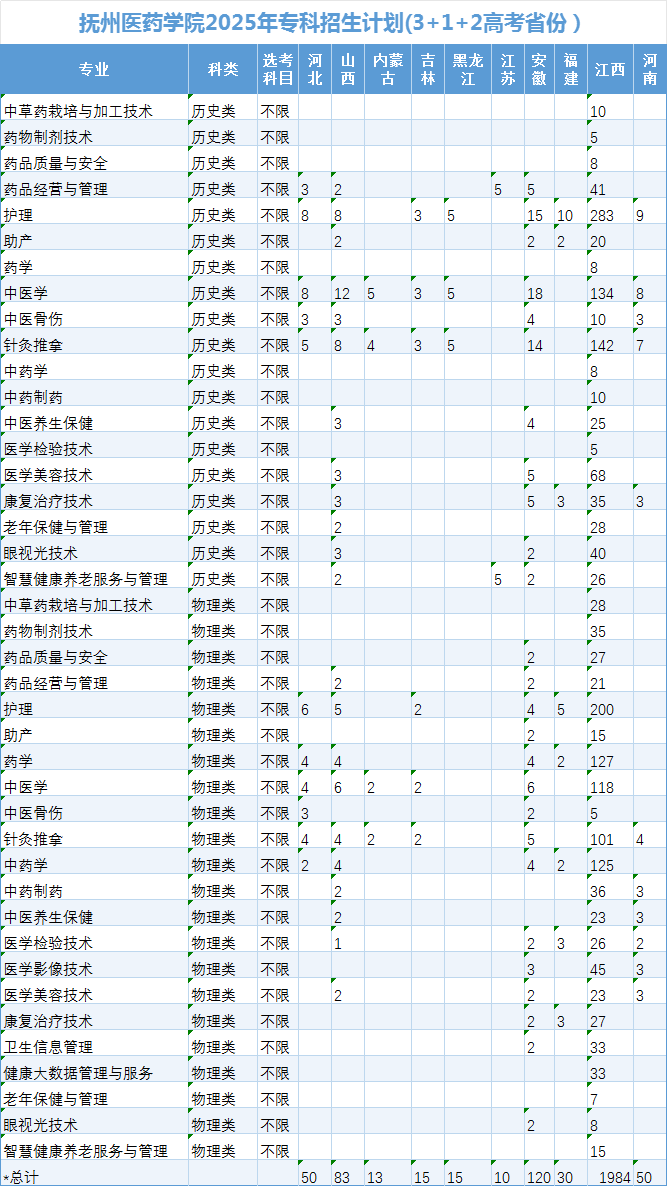Click the 黑龙江 province header
The image size is (667, 1186).
(467, 70)
